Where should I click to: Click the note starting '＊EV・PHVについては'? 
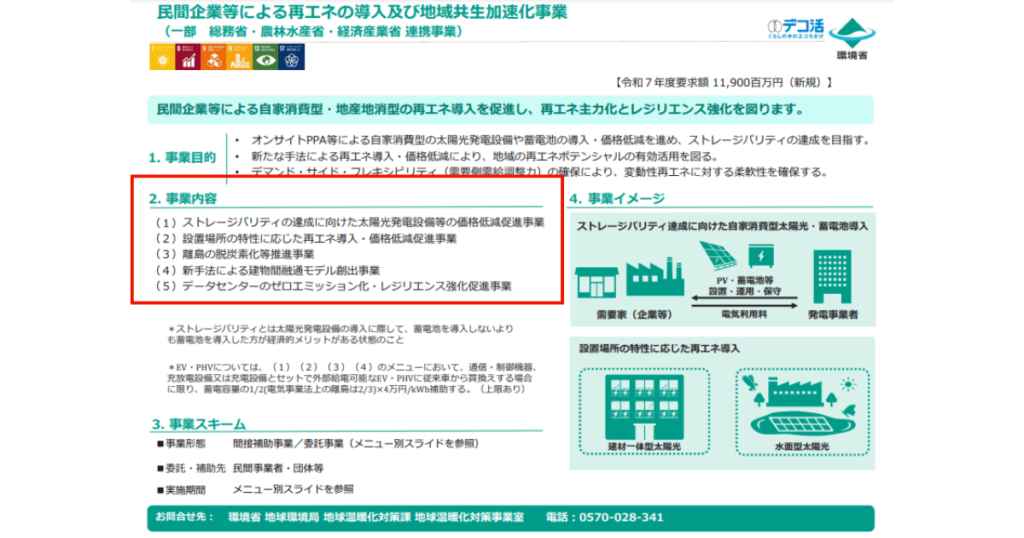353,378
